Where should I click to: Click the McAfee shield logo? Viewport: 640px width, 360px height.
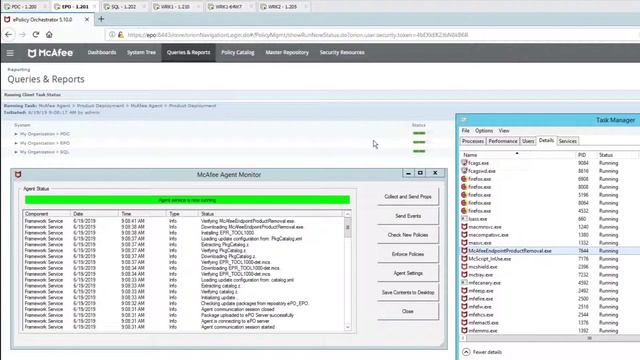click(32, 53)
